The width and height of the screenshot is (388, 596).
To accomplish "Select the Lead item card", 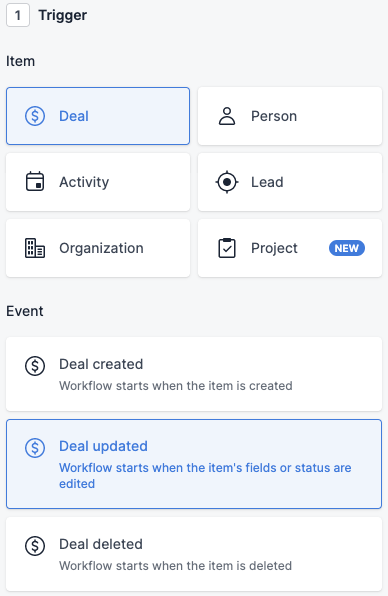I will (290, 182).
